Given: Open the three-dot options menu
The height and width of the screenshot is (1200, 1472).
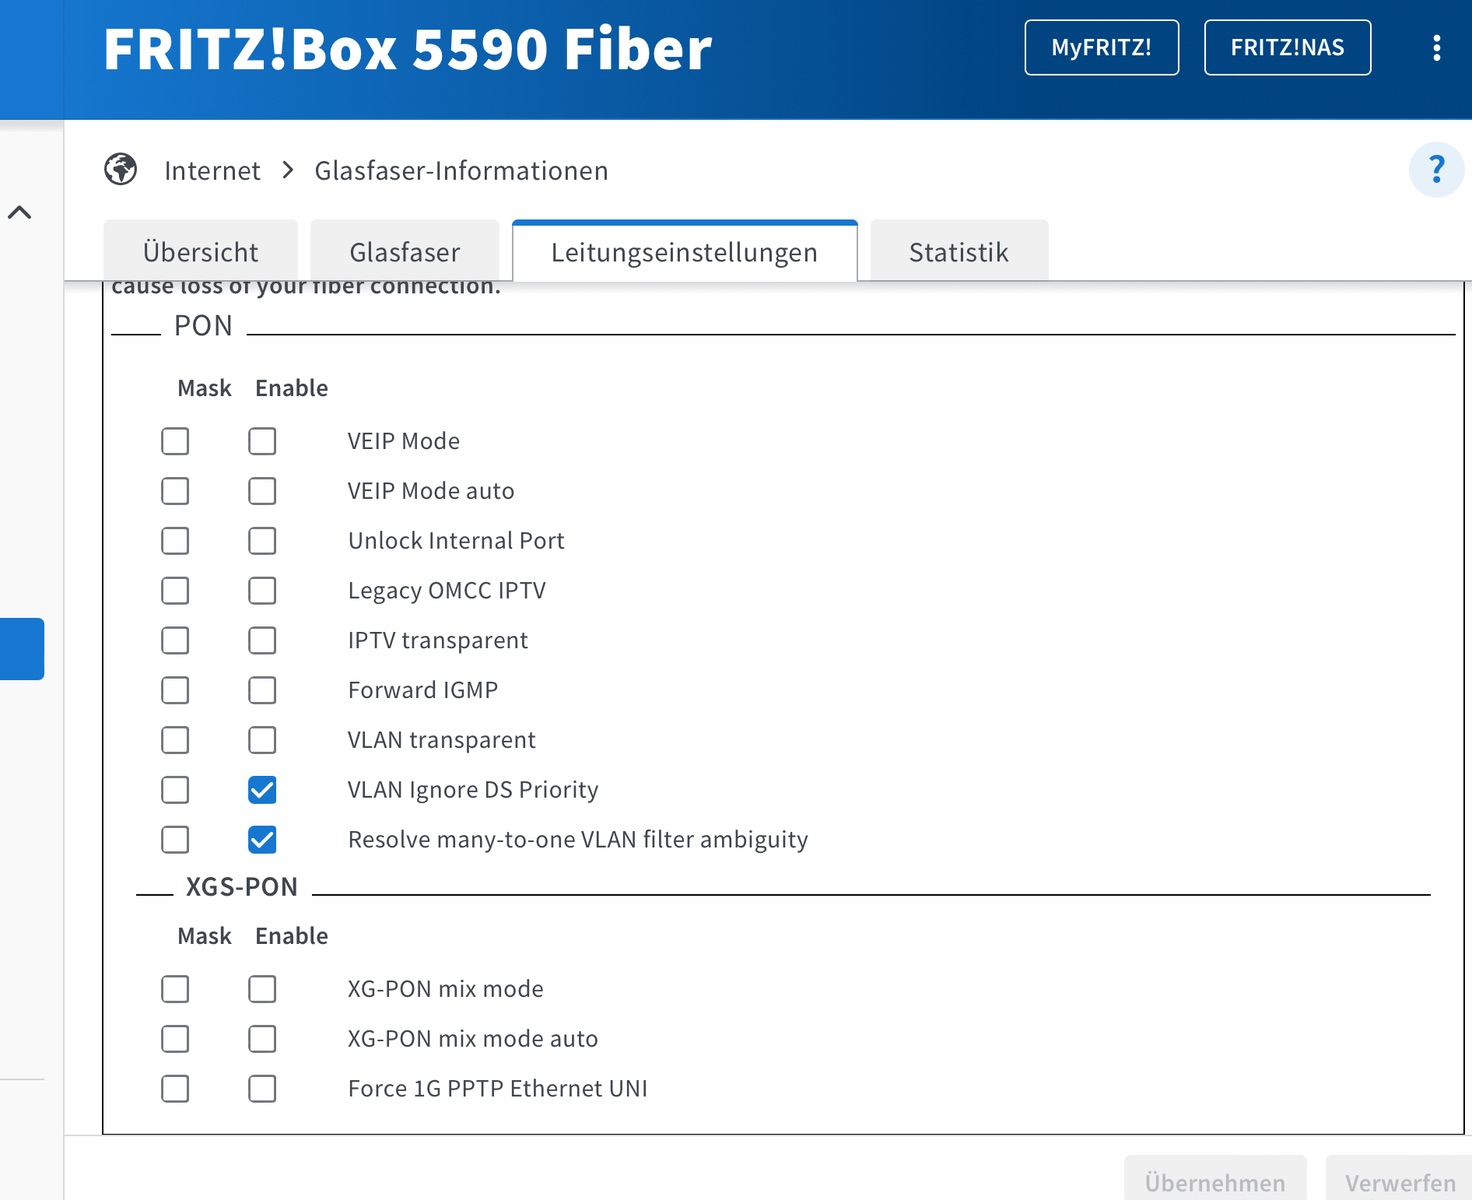Looking at the screenshot, I should coord(1436,48).
